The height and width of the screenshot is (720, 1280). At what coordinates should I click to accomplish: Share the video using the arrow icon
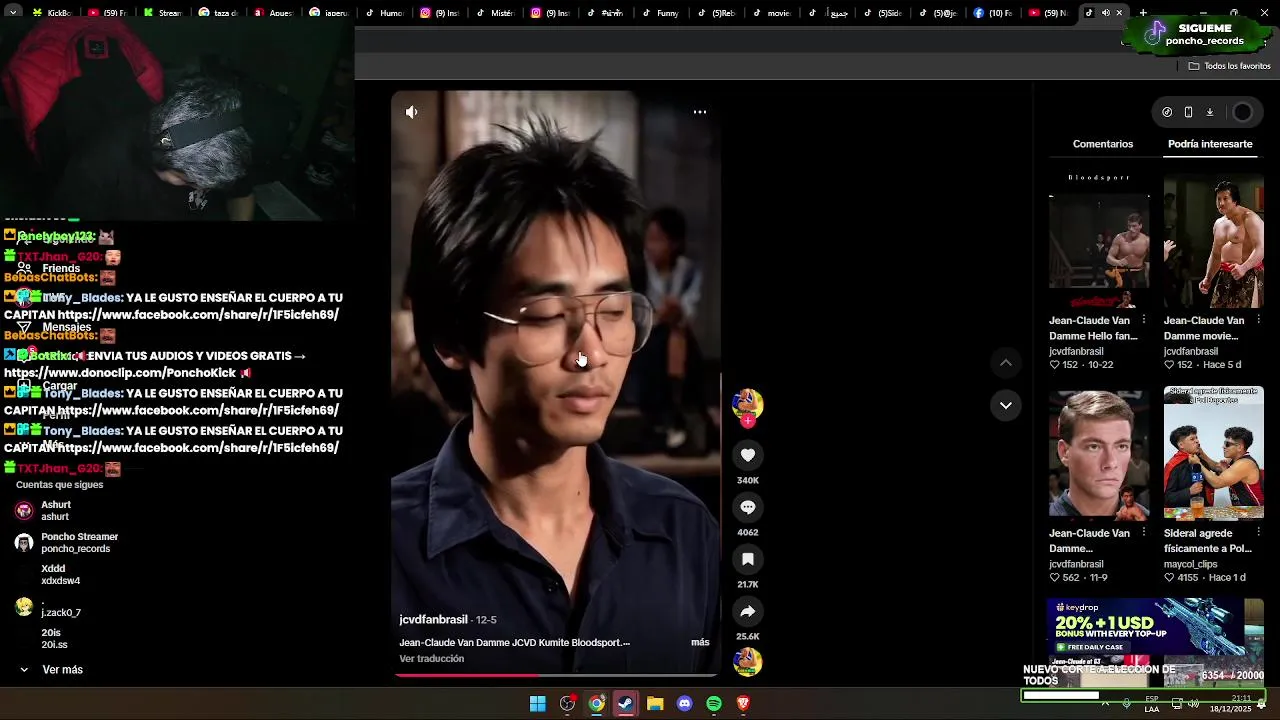pos(748,611)
